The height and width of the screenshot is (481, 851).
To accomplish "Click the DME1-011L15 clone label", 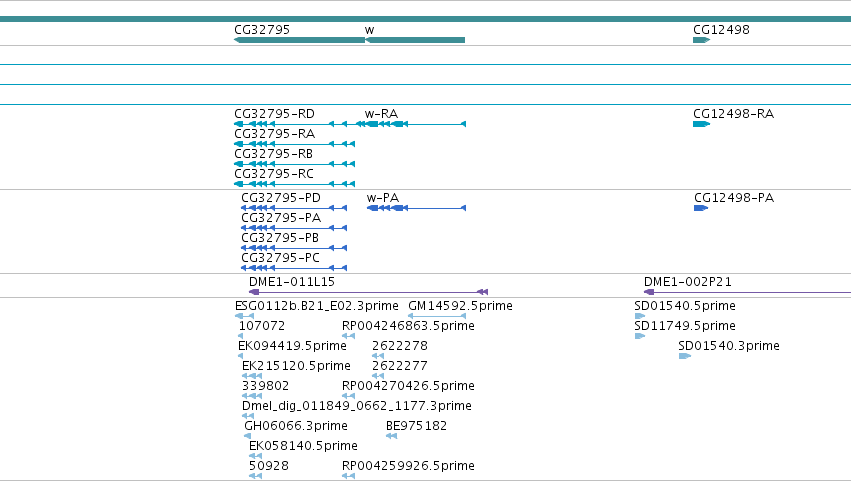I will point(292,282).
